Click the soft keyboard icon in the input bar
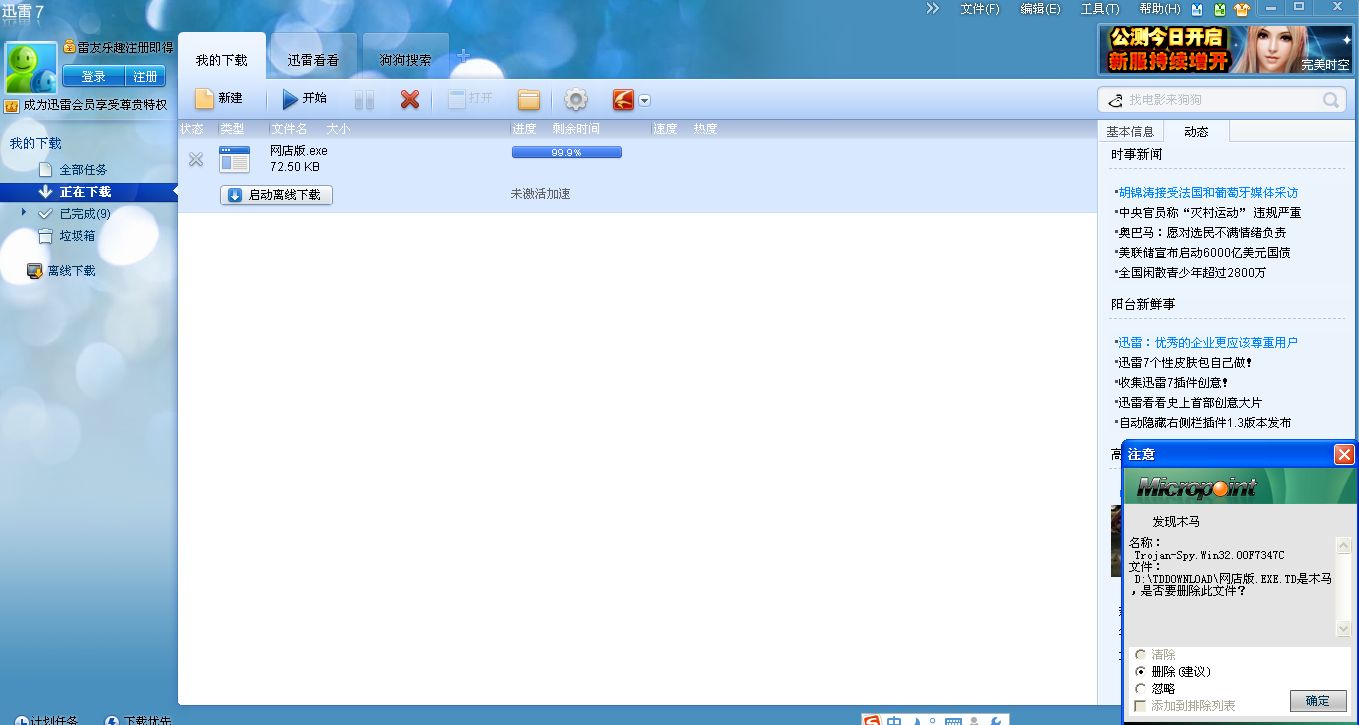This screenshot has width=1359, height=725. click(953, 720)
